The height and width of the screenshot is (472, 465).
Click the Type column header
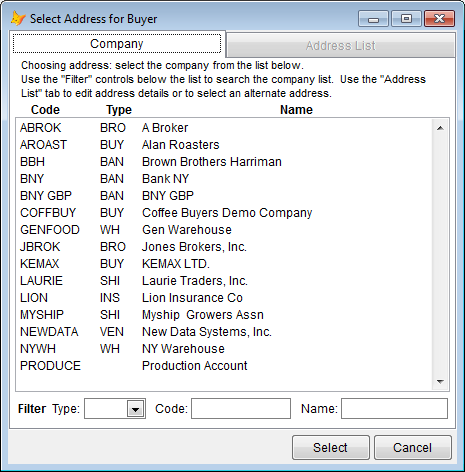click(x=119, y=110)
